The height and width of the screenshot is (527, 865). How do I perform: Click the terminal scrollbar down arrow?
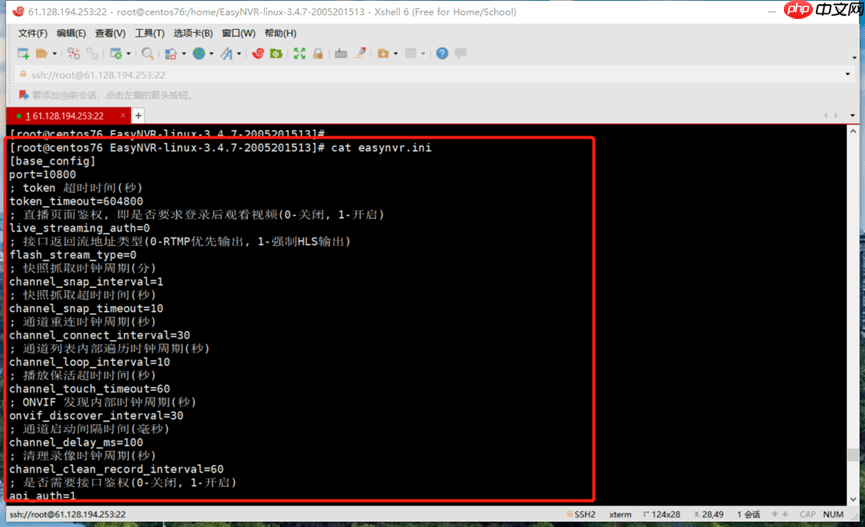(853, 499)
